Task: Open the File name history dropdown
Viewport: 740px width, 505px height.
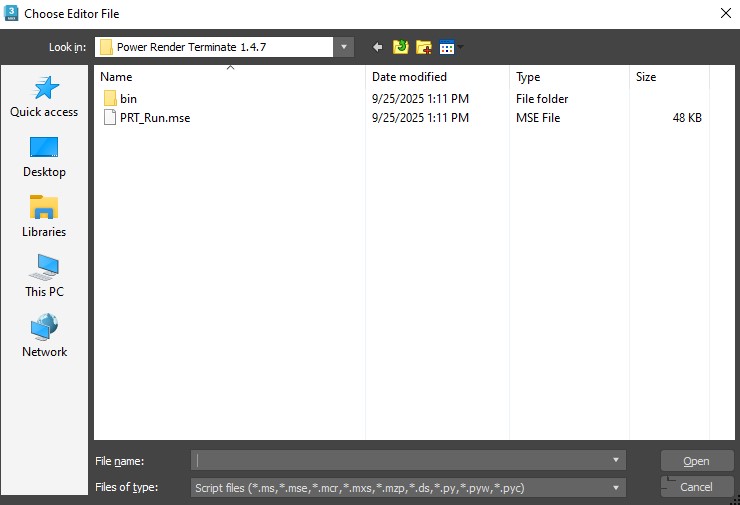Action: point(615,460)
